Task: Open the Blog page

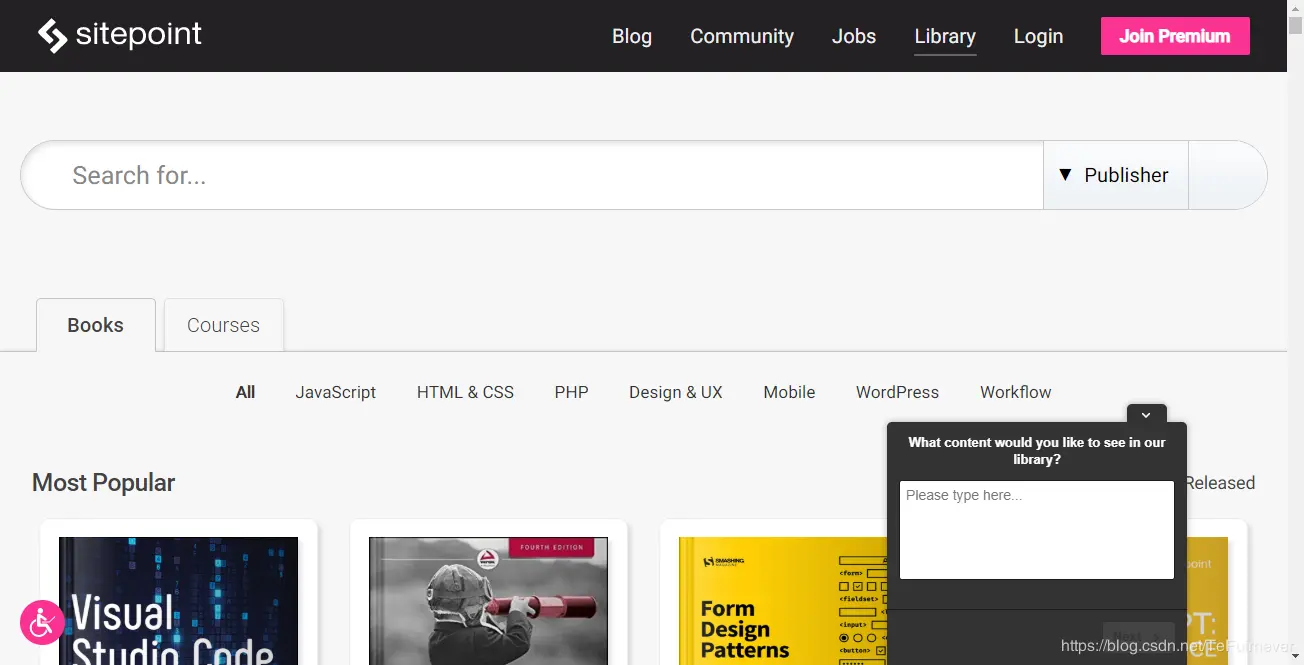Action: [x=632, y=36]
